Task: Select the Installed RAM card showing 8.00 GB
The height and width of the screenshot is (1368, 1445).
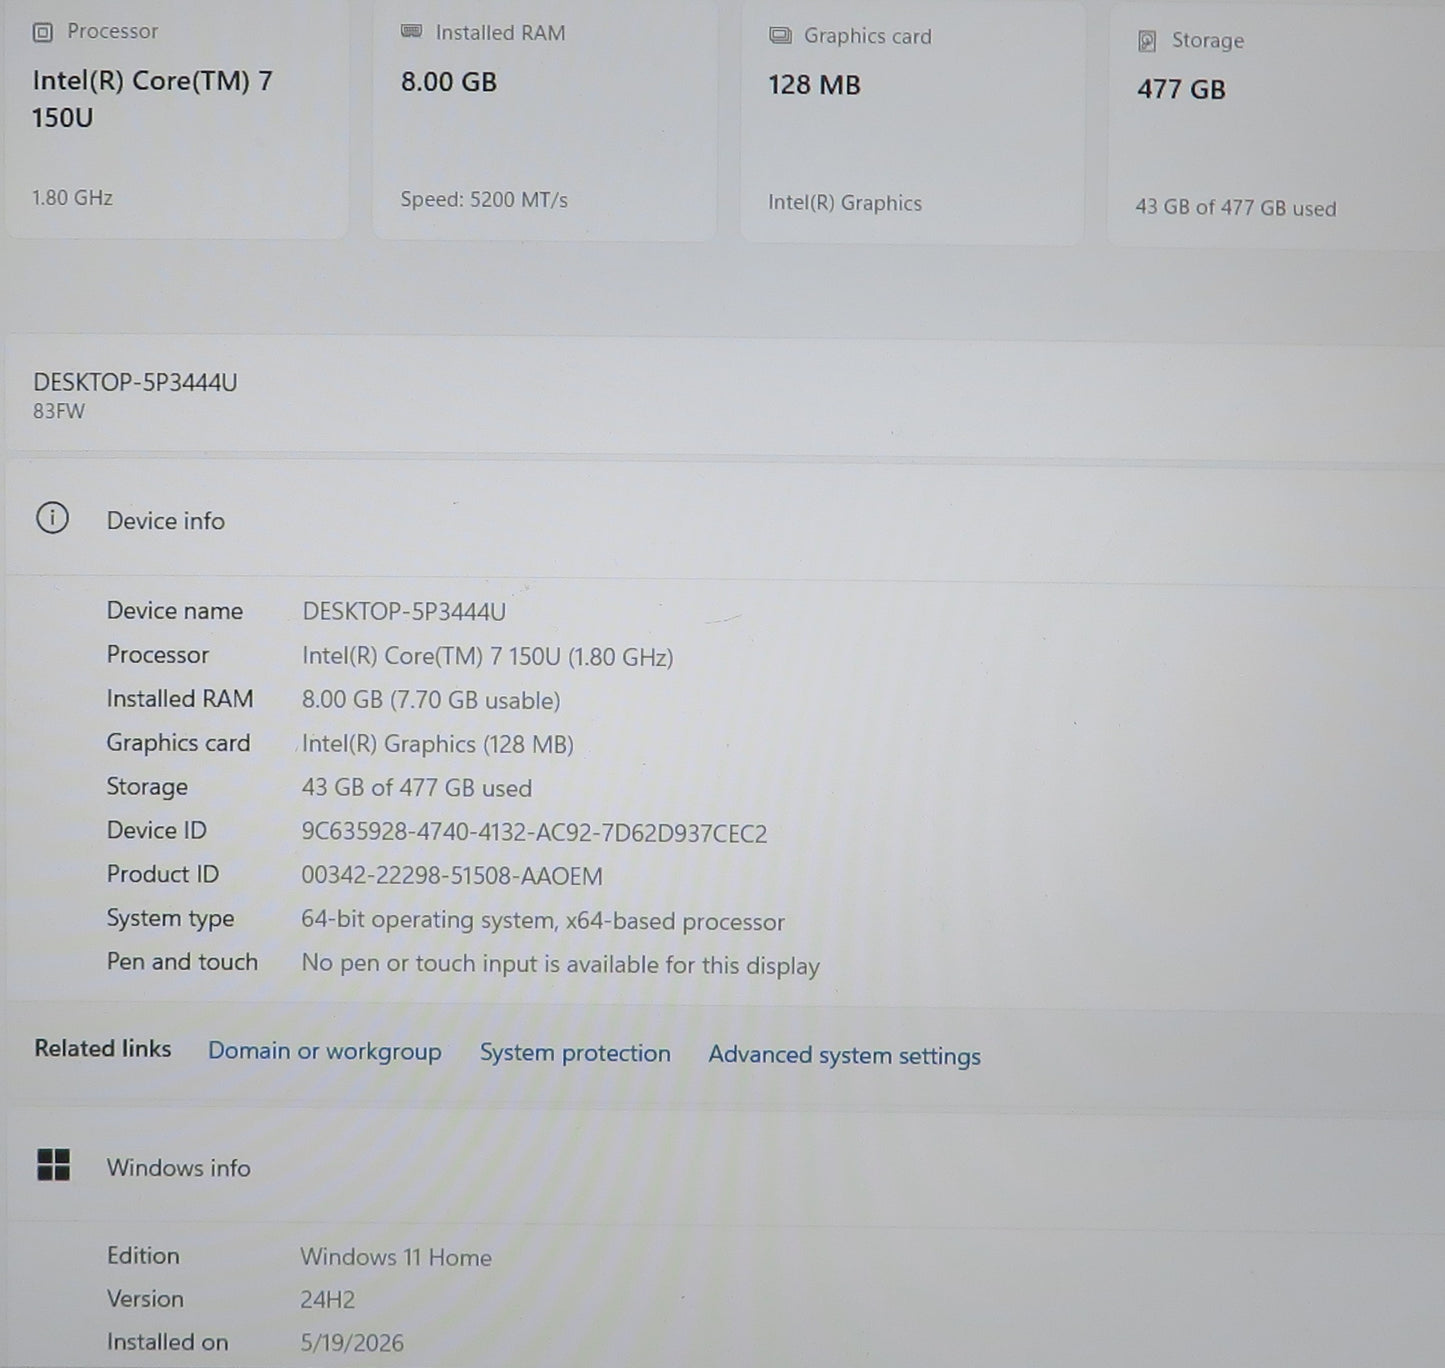Action: tap(545, 118)
